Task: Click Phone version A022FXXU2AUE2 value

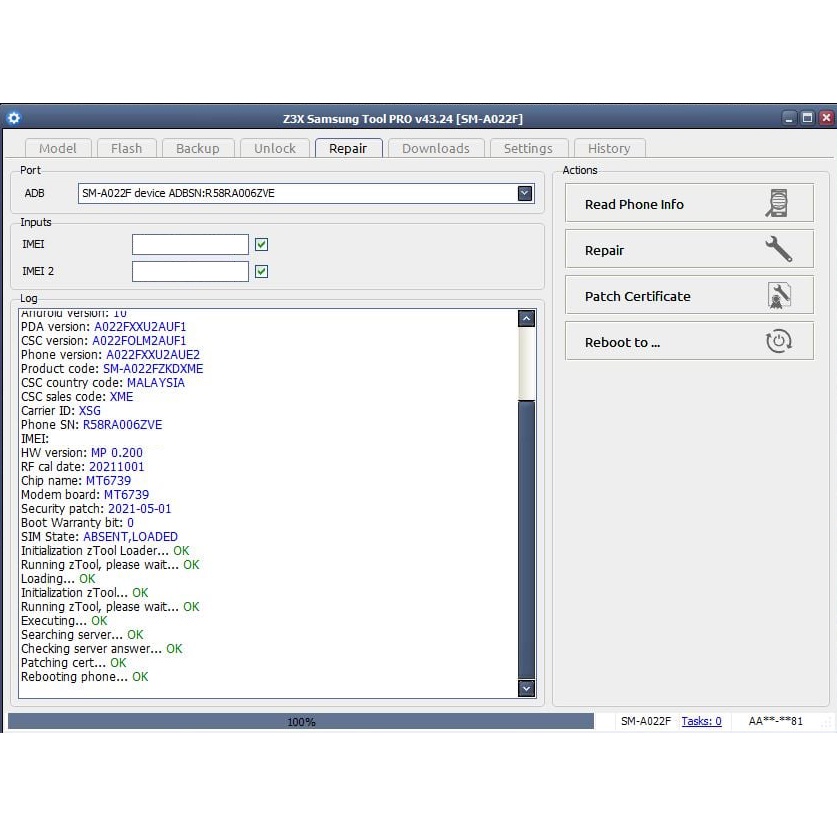Action: 153,354
